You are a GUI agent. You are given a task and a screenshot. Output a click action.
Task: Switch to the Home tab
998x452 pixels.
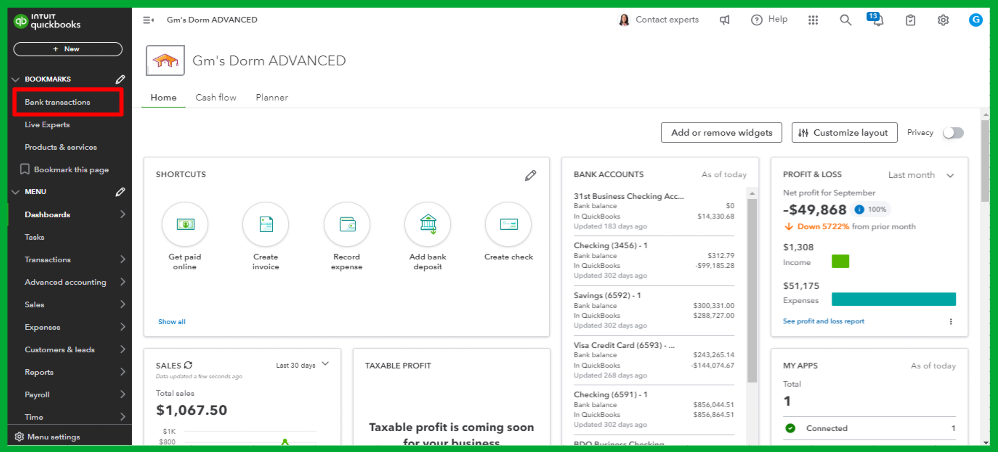[164, 97]
